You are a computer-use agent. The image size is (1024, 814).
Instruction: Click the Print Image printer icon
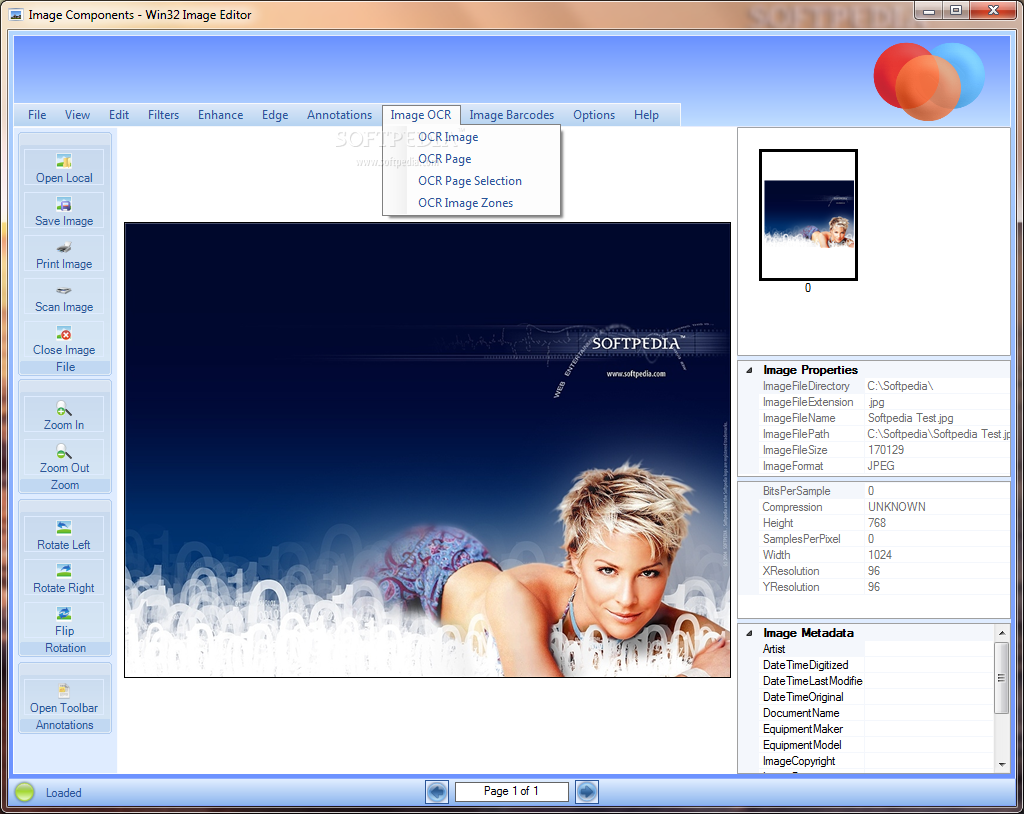pyautogui.click(x=64, y=247)
